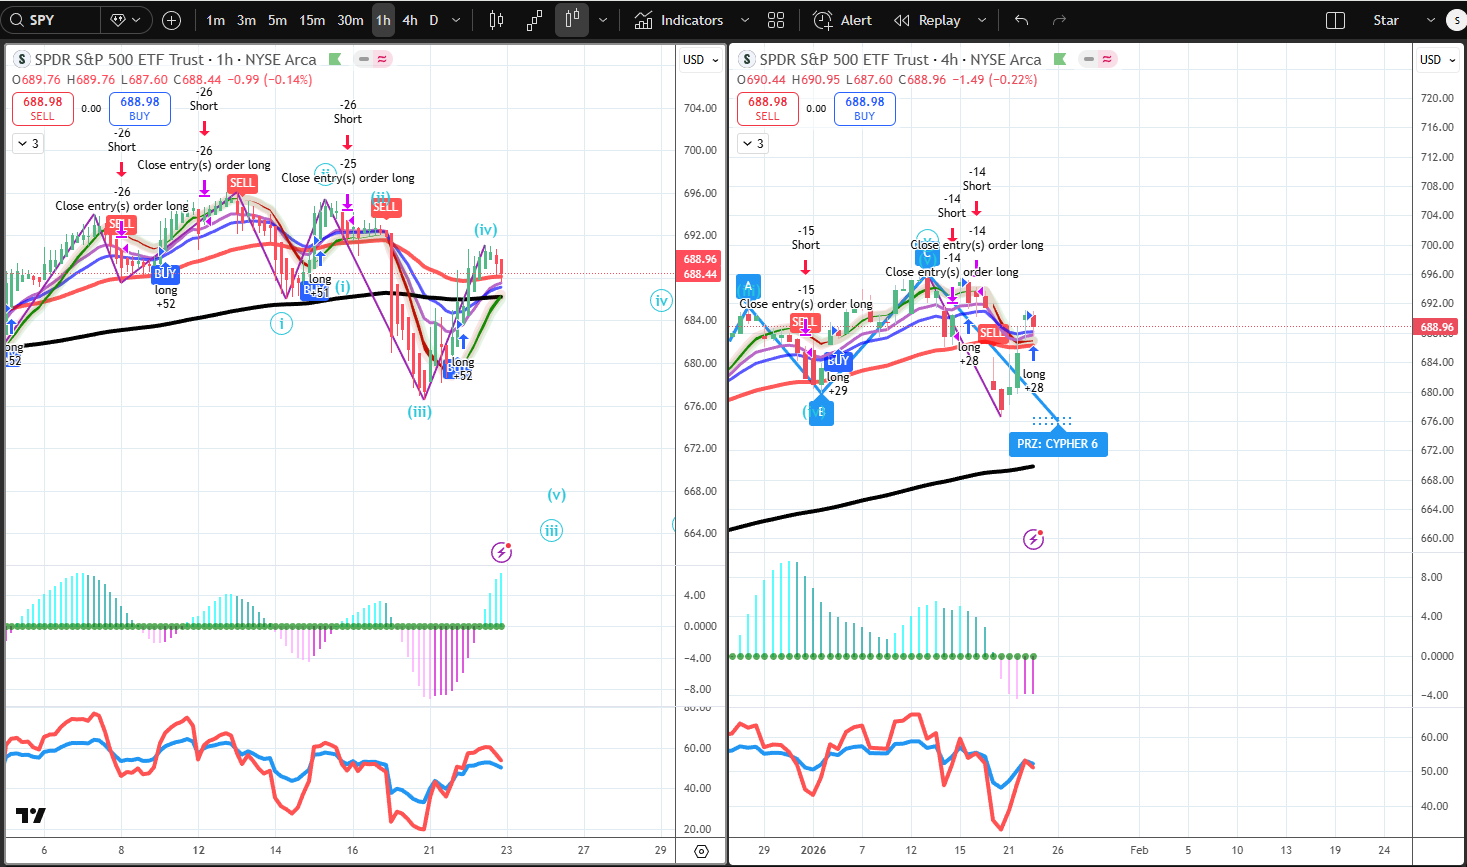The height and width of the screenshot is (867, 1467).
Task: Open the indicator templates grid icon
Action: (x=776, y=20)
